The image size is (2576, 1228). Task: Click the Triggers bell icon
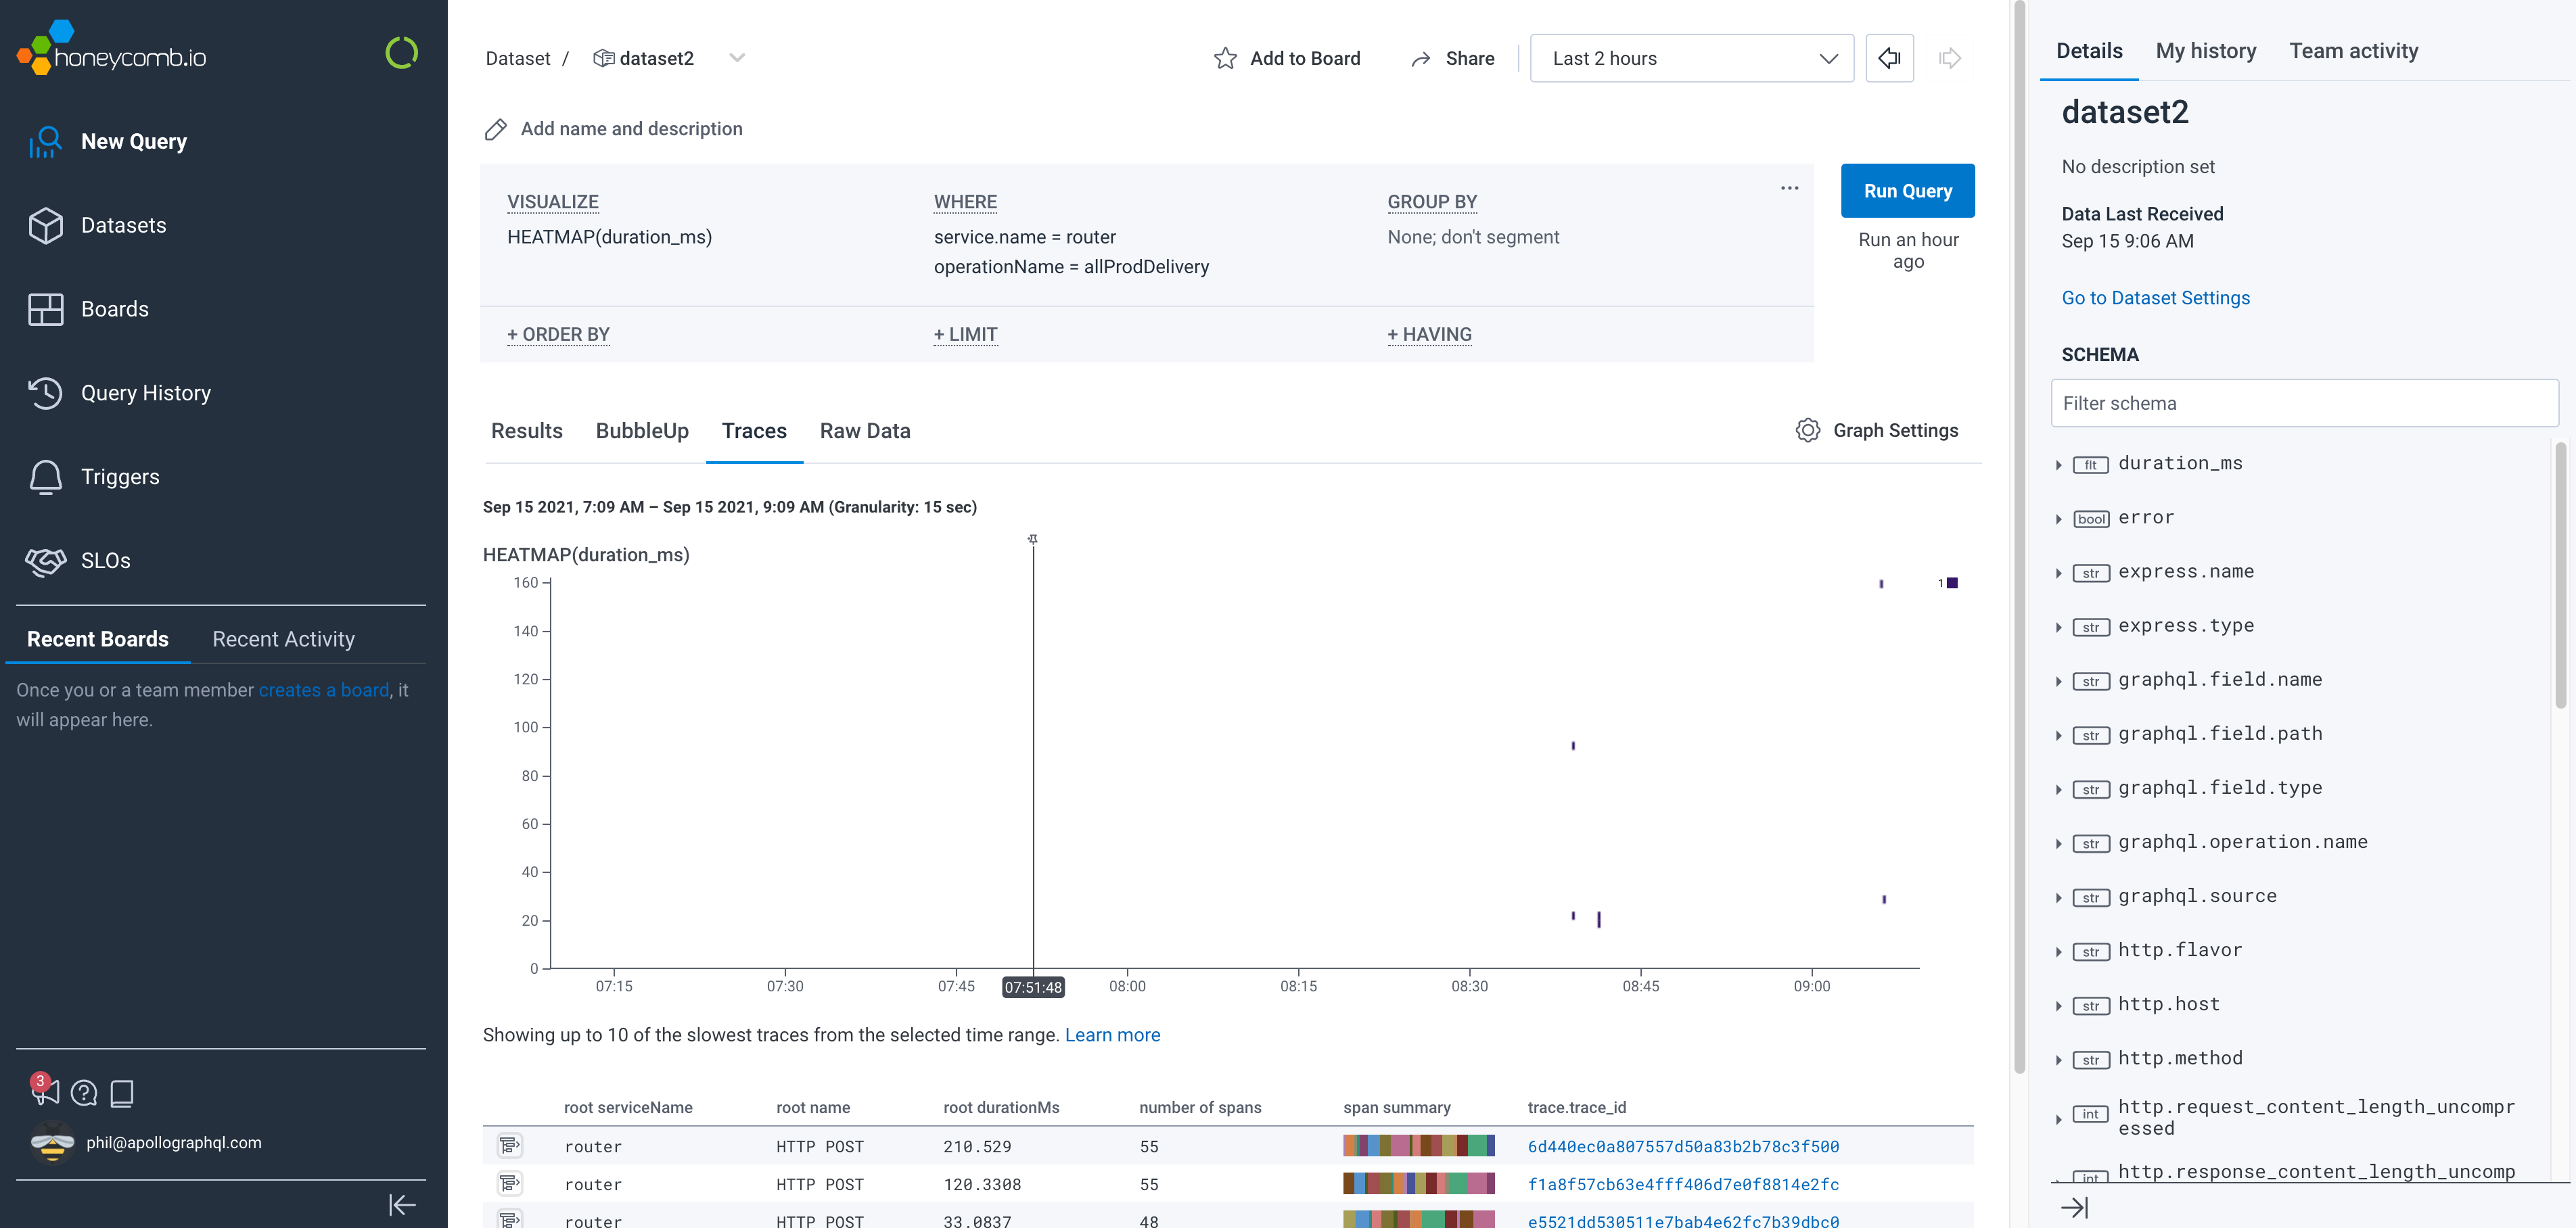45,477
